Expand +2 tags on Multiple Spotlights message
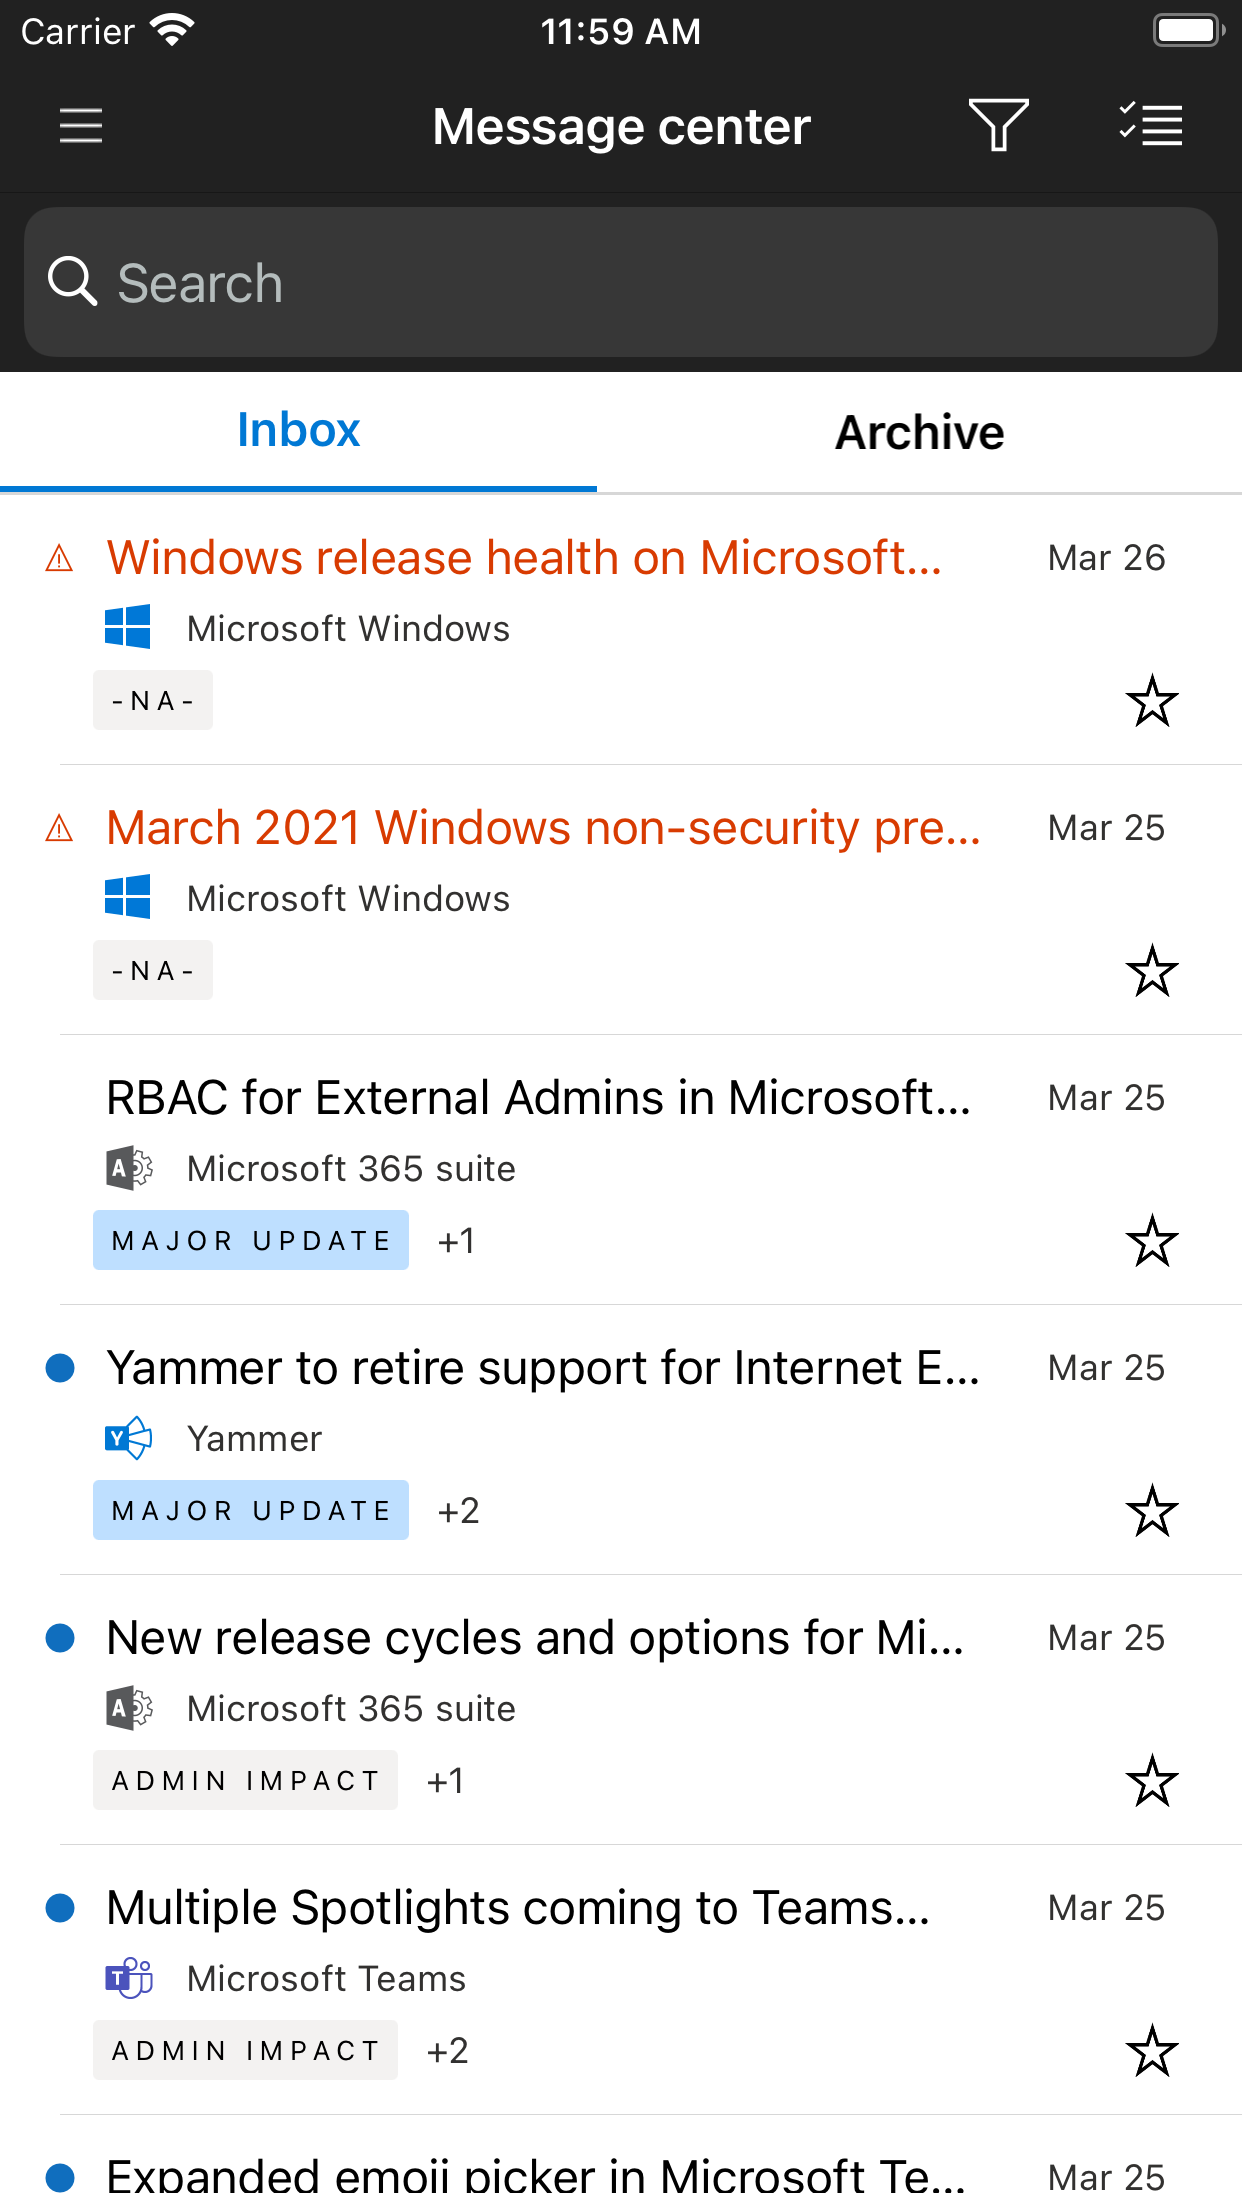 (447, 2050)
